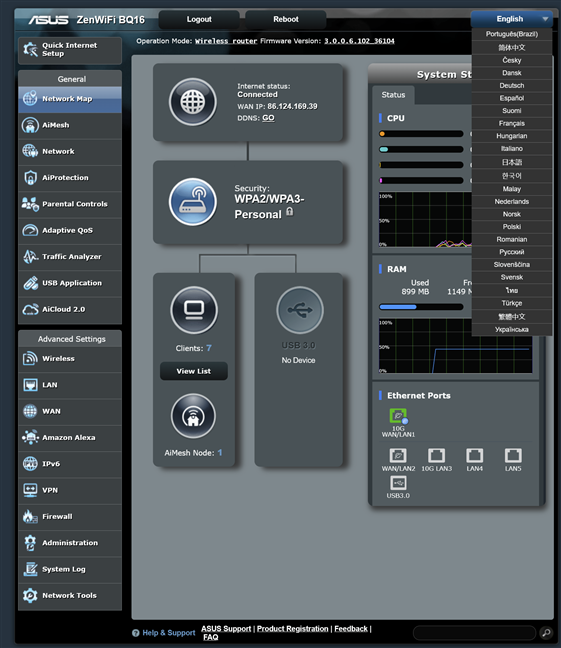Click the Administration gear icon
The height and width of the screenshot is (648, 561).
[30, 543]
